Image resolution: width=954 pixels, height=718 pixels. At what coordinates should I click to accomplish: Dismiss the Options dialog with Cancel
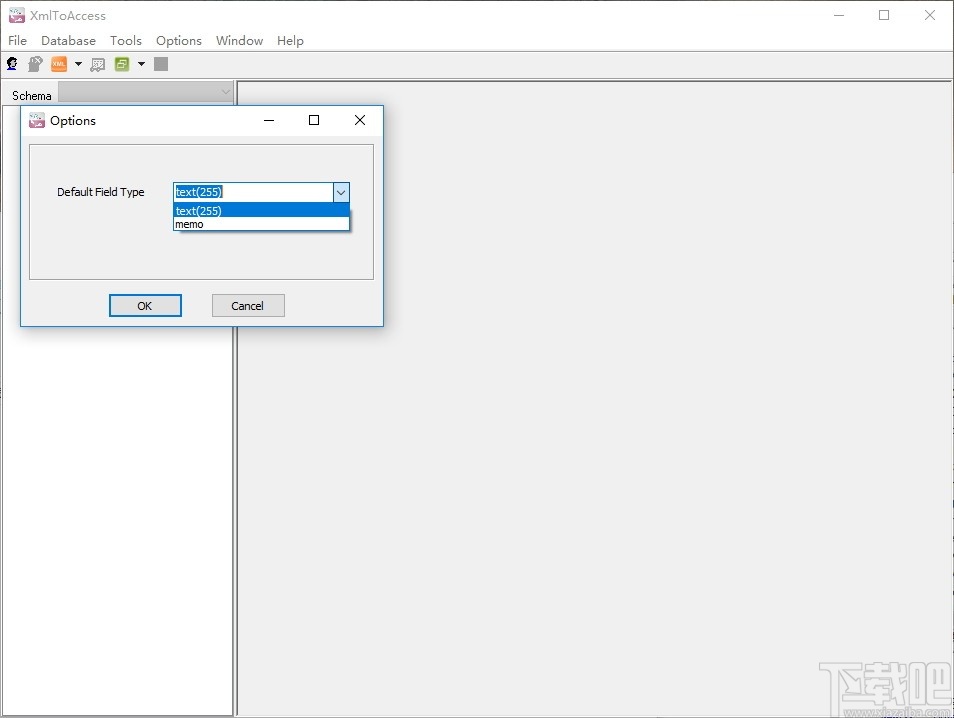coord(247,305)
